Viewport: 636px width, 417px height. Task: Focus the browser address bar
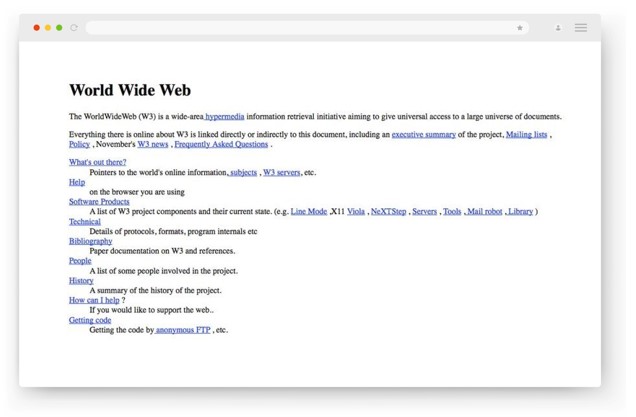[x=307, y=28]
